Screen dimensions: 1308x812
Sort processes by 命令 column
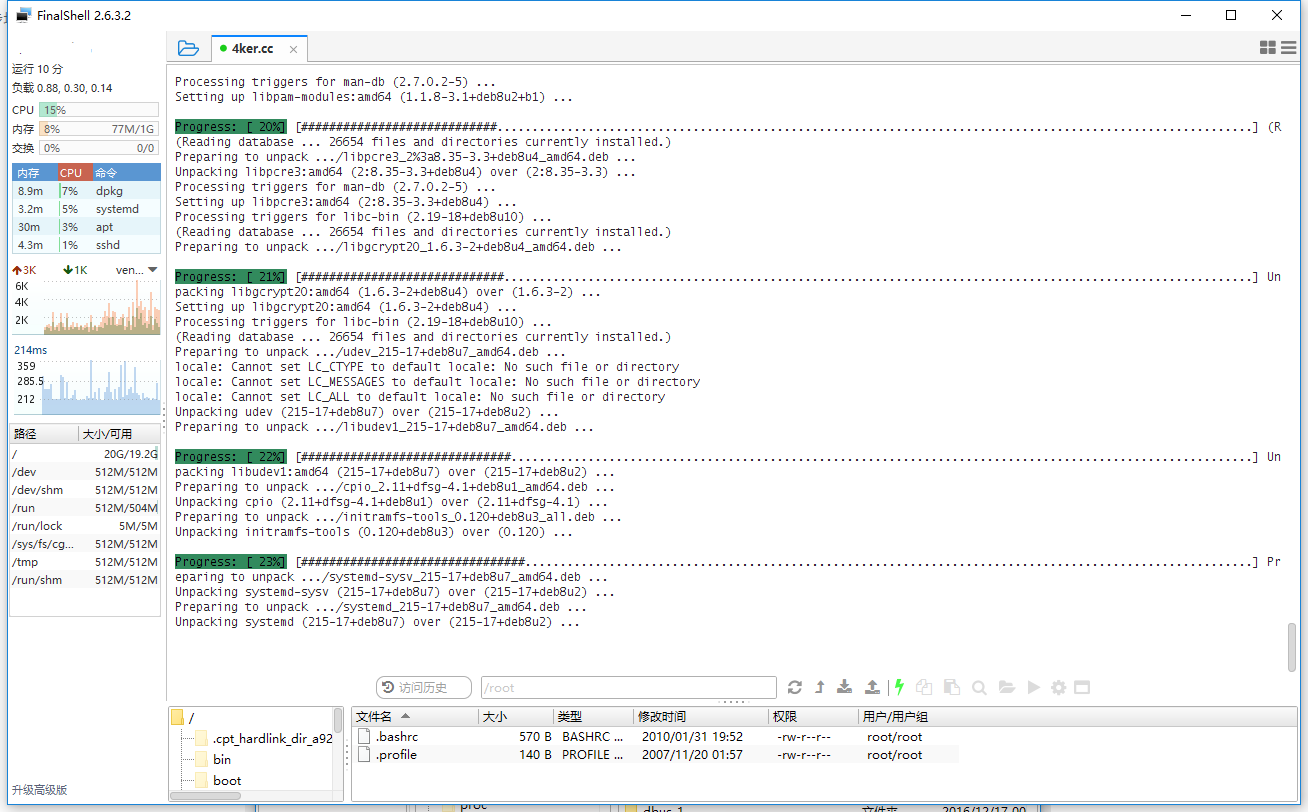126,173
